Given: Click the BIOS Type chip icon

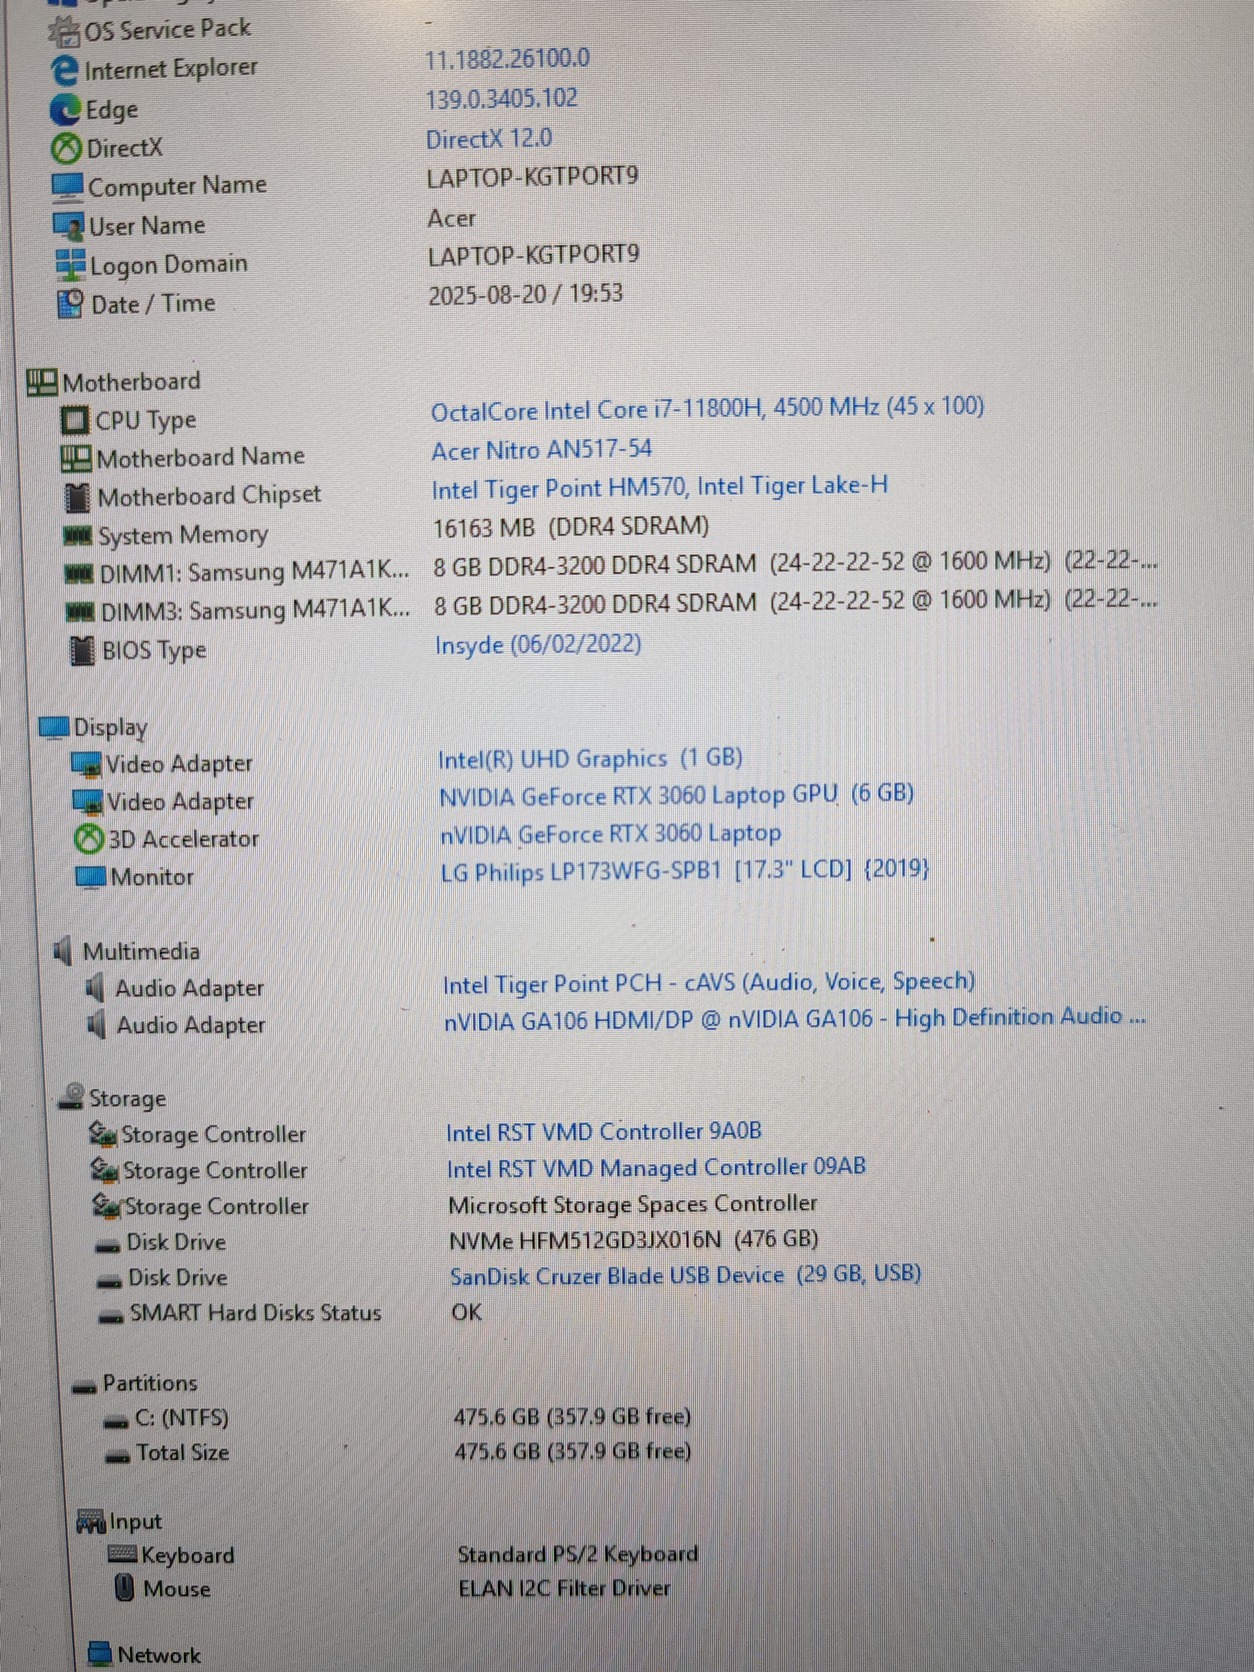Looking at the screenshot, I should [82, 651].
